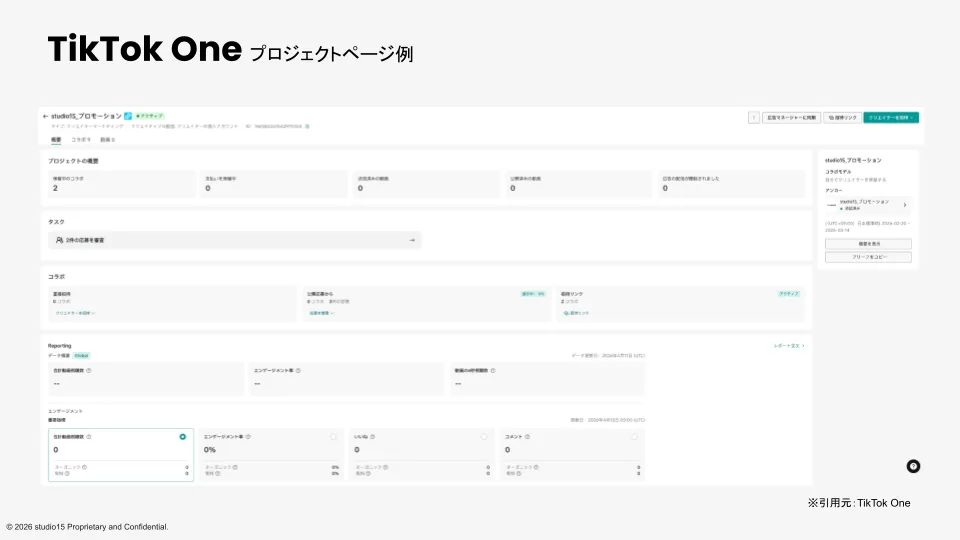Click the ブリーフをコピー button
This screenshot has width=960, height=540.
click(868, 257)
